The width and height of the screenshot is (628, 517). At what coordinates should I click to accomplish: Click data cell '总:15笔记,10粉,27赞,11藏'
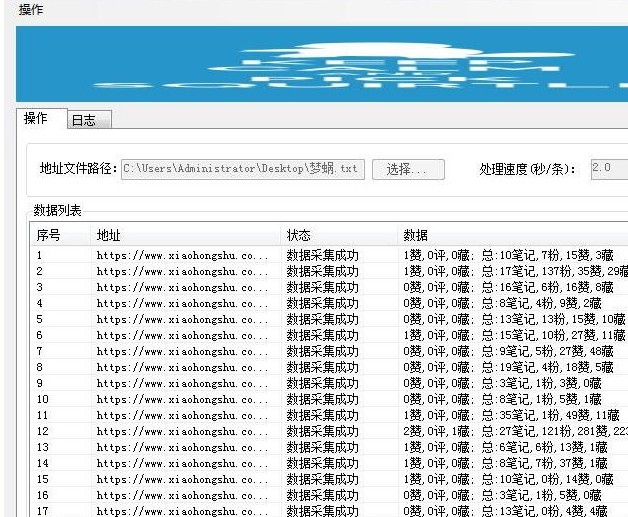554,335
